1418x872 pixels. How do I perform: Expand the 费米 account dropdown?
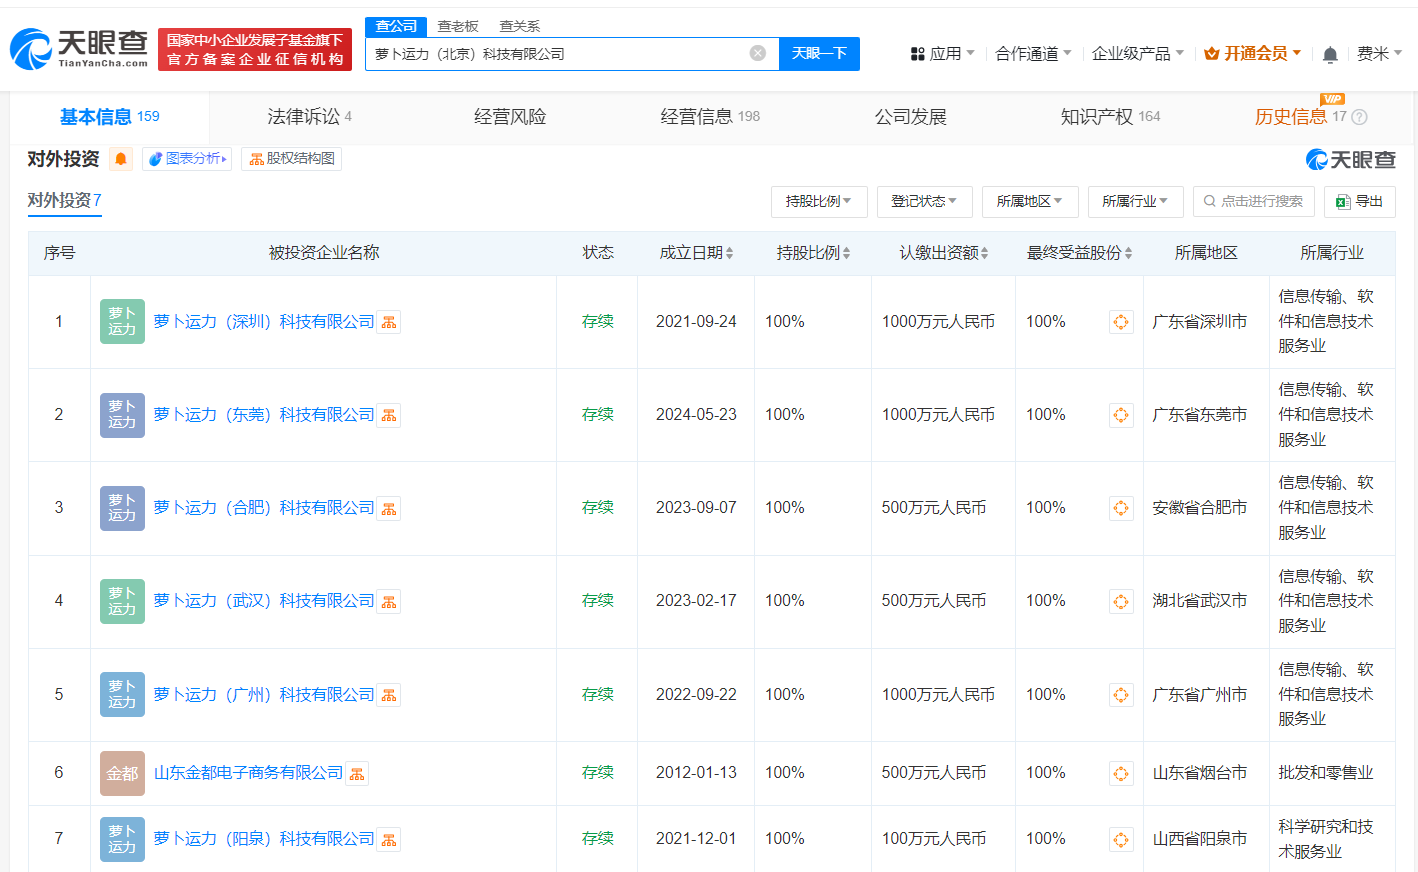[1383, 53]
